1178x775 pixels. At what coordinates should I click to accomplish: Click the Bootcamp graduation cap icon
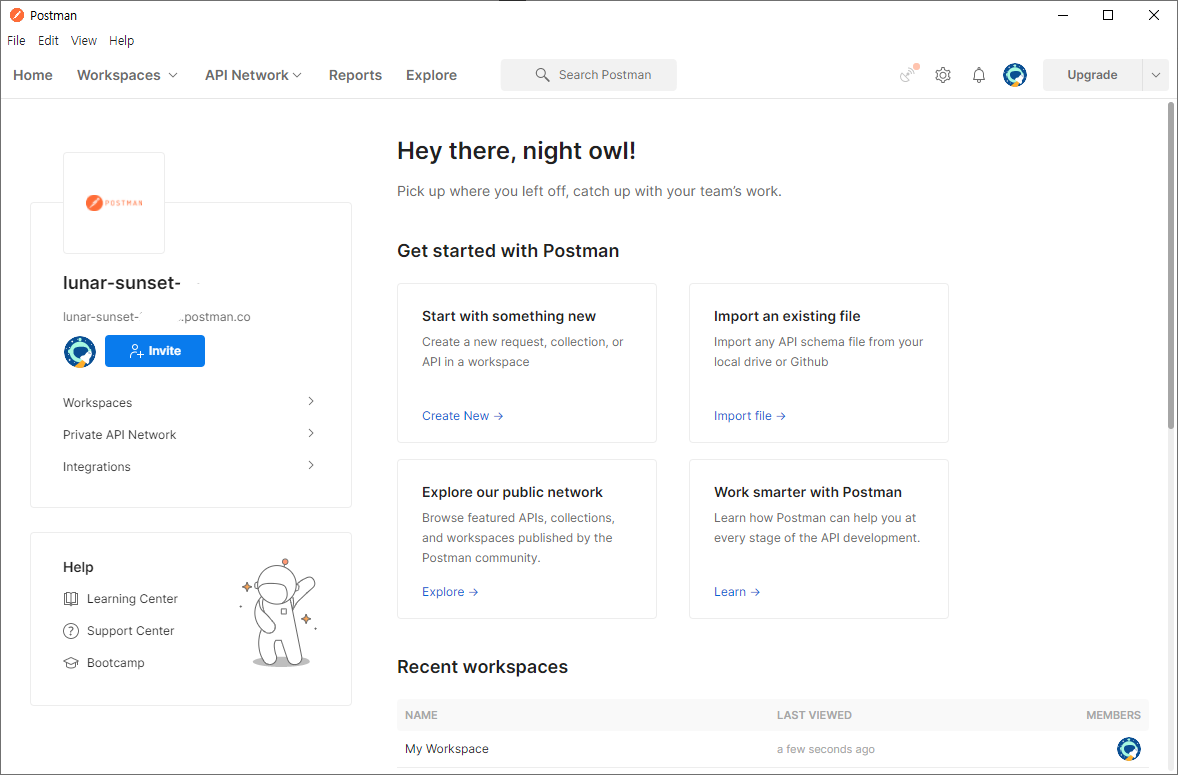(x=71, y=662)
